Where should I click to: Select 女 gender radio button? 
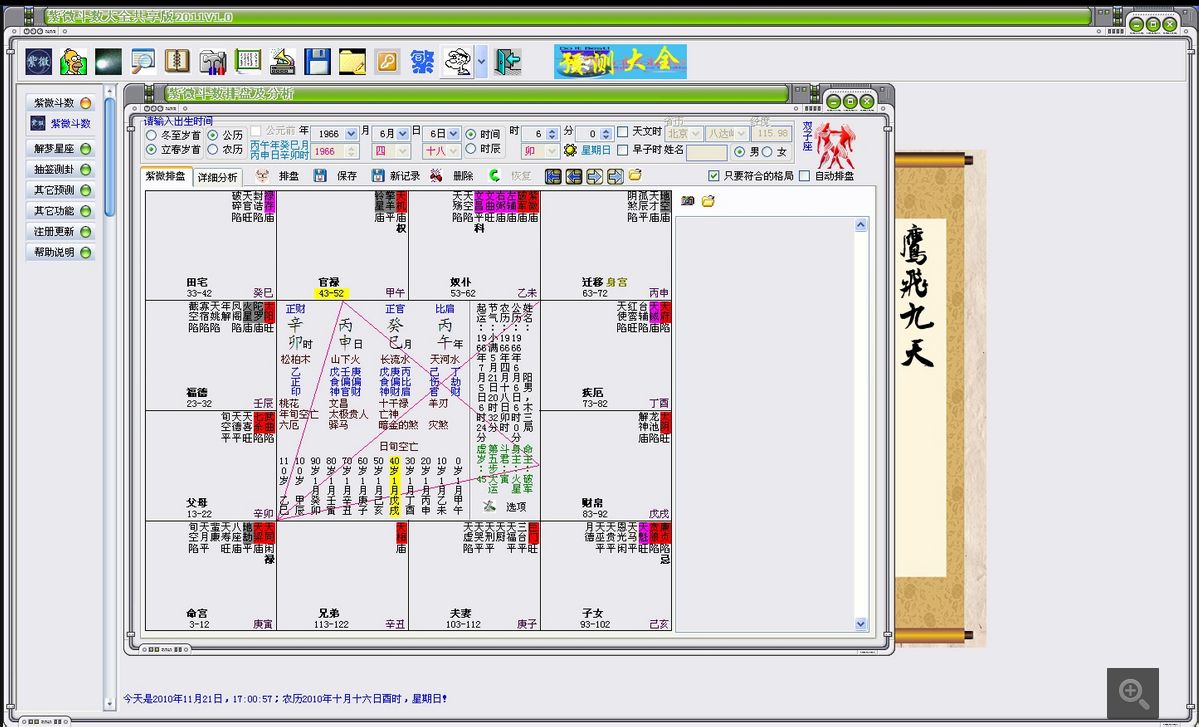coord(767,152)
